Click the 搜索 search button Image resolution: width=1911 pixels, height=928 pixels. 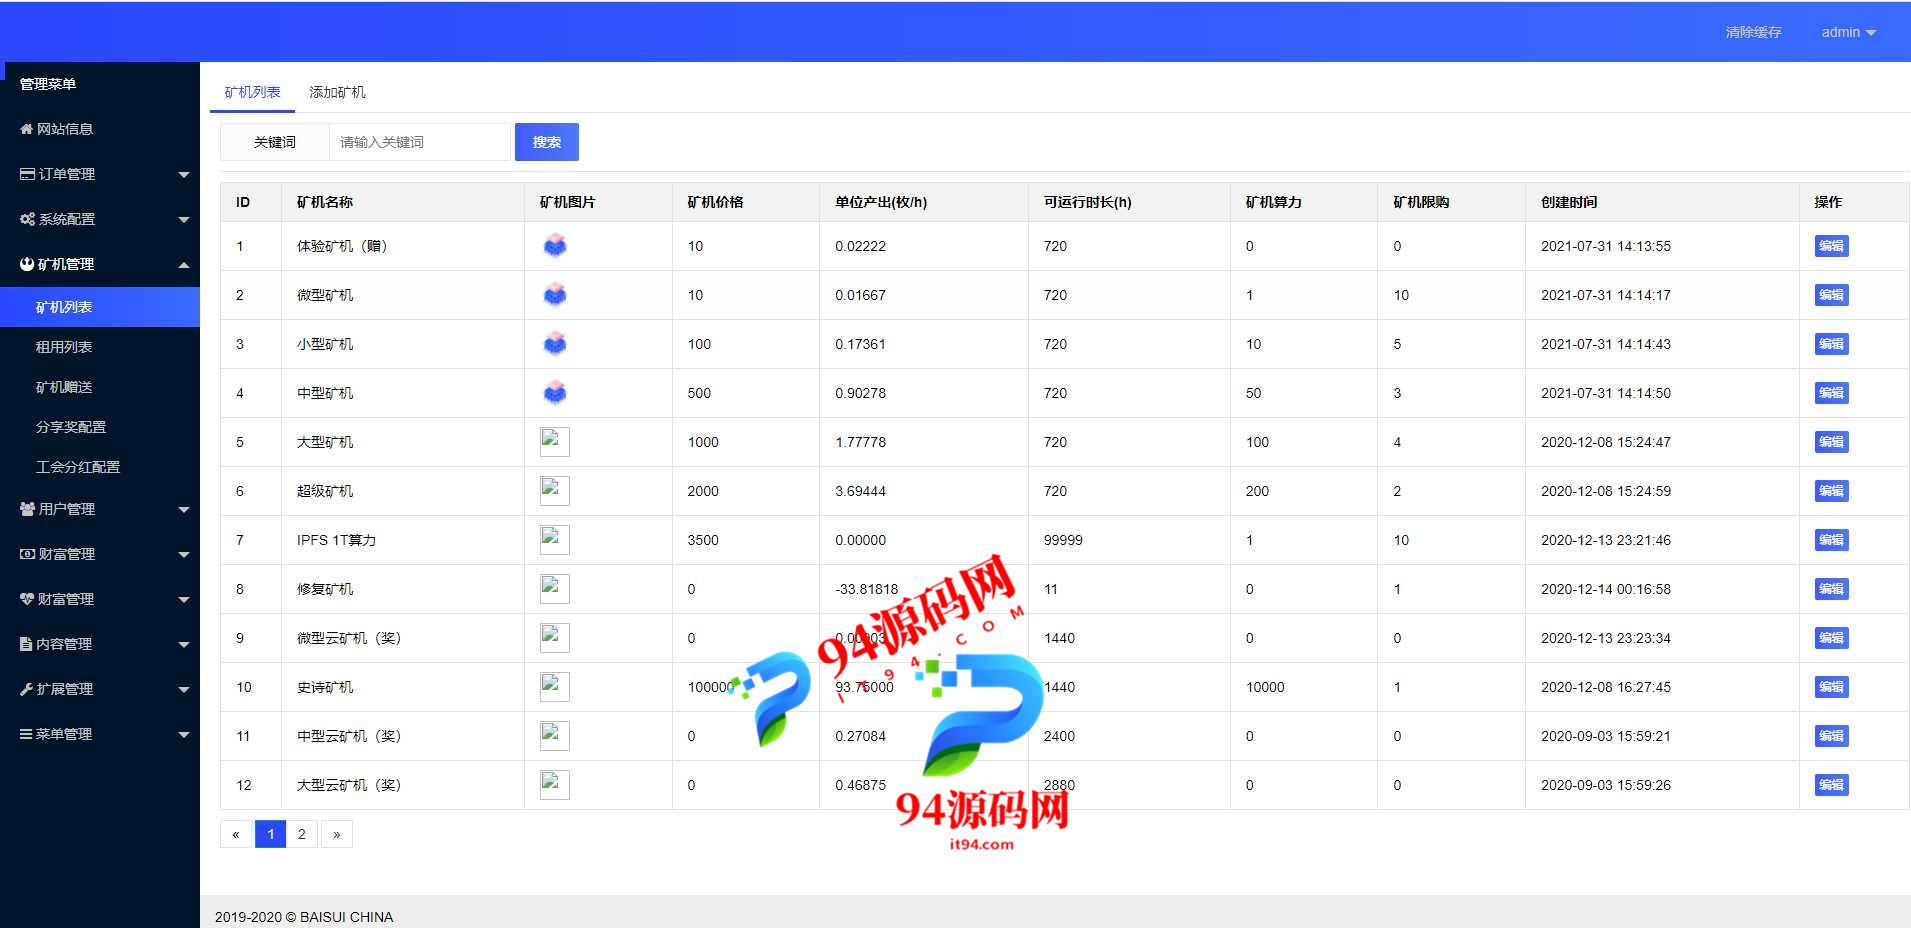click(547, 142)
